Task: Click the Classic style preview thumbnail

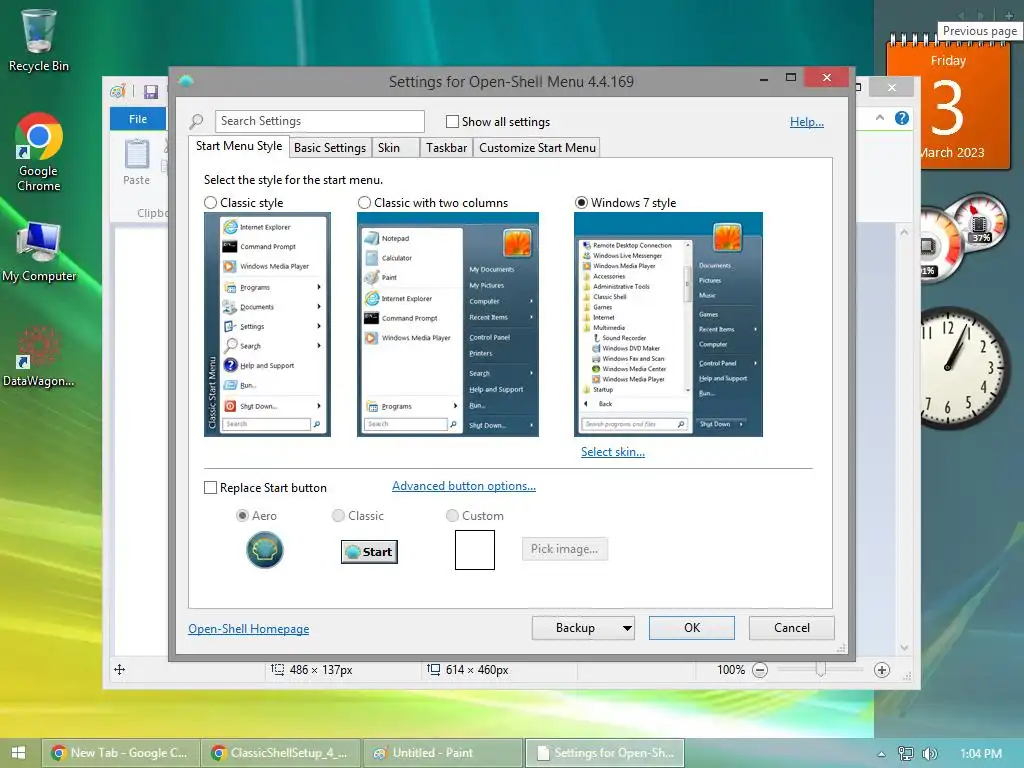Action: pos(267,324)
